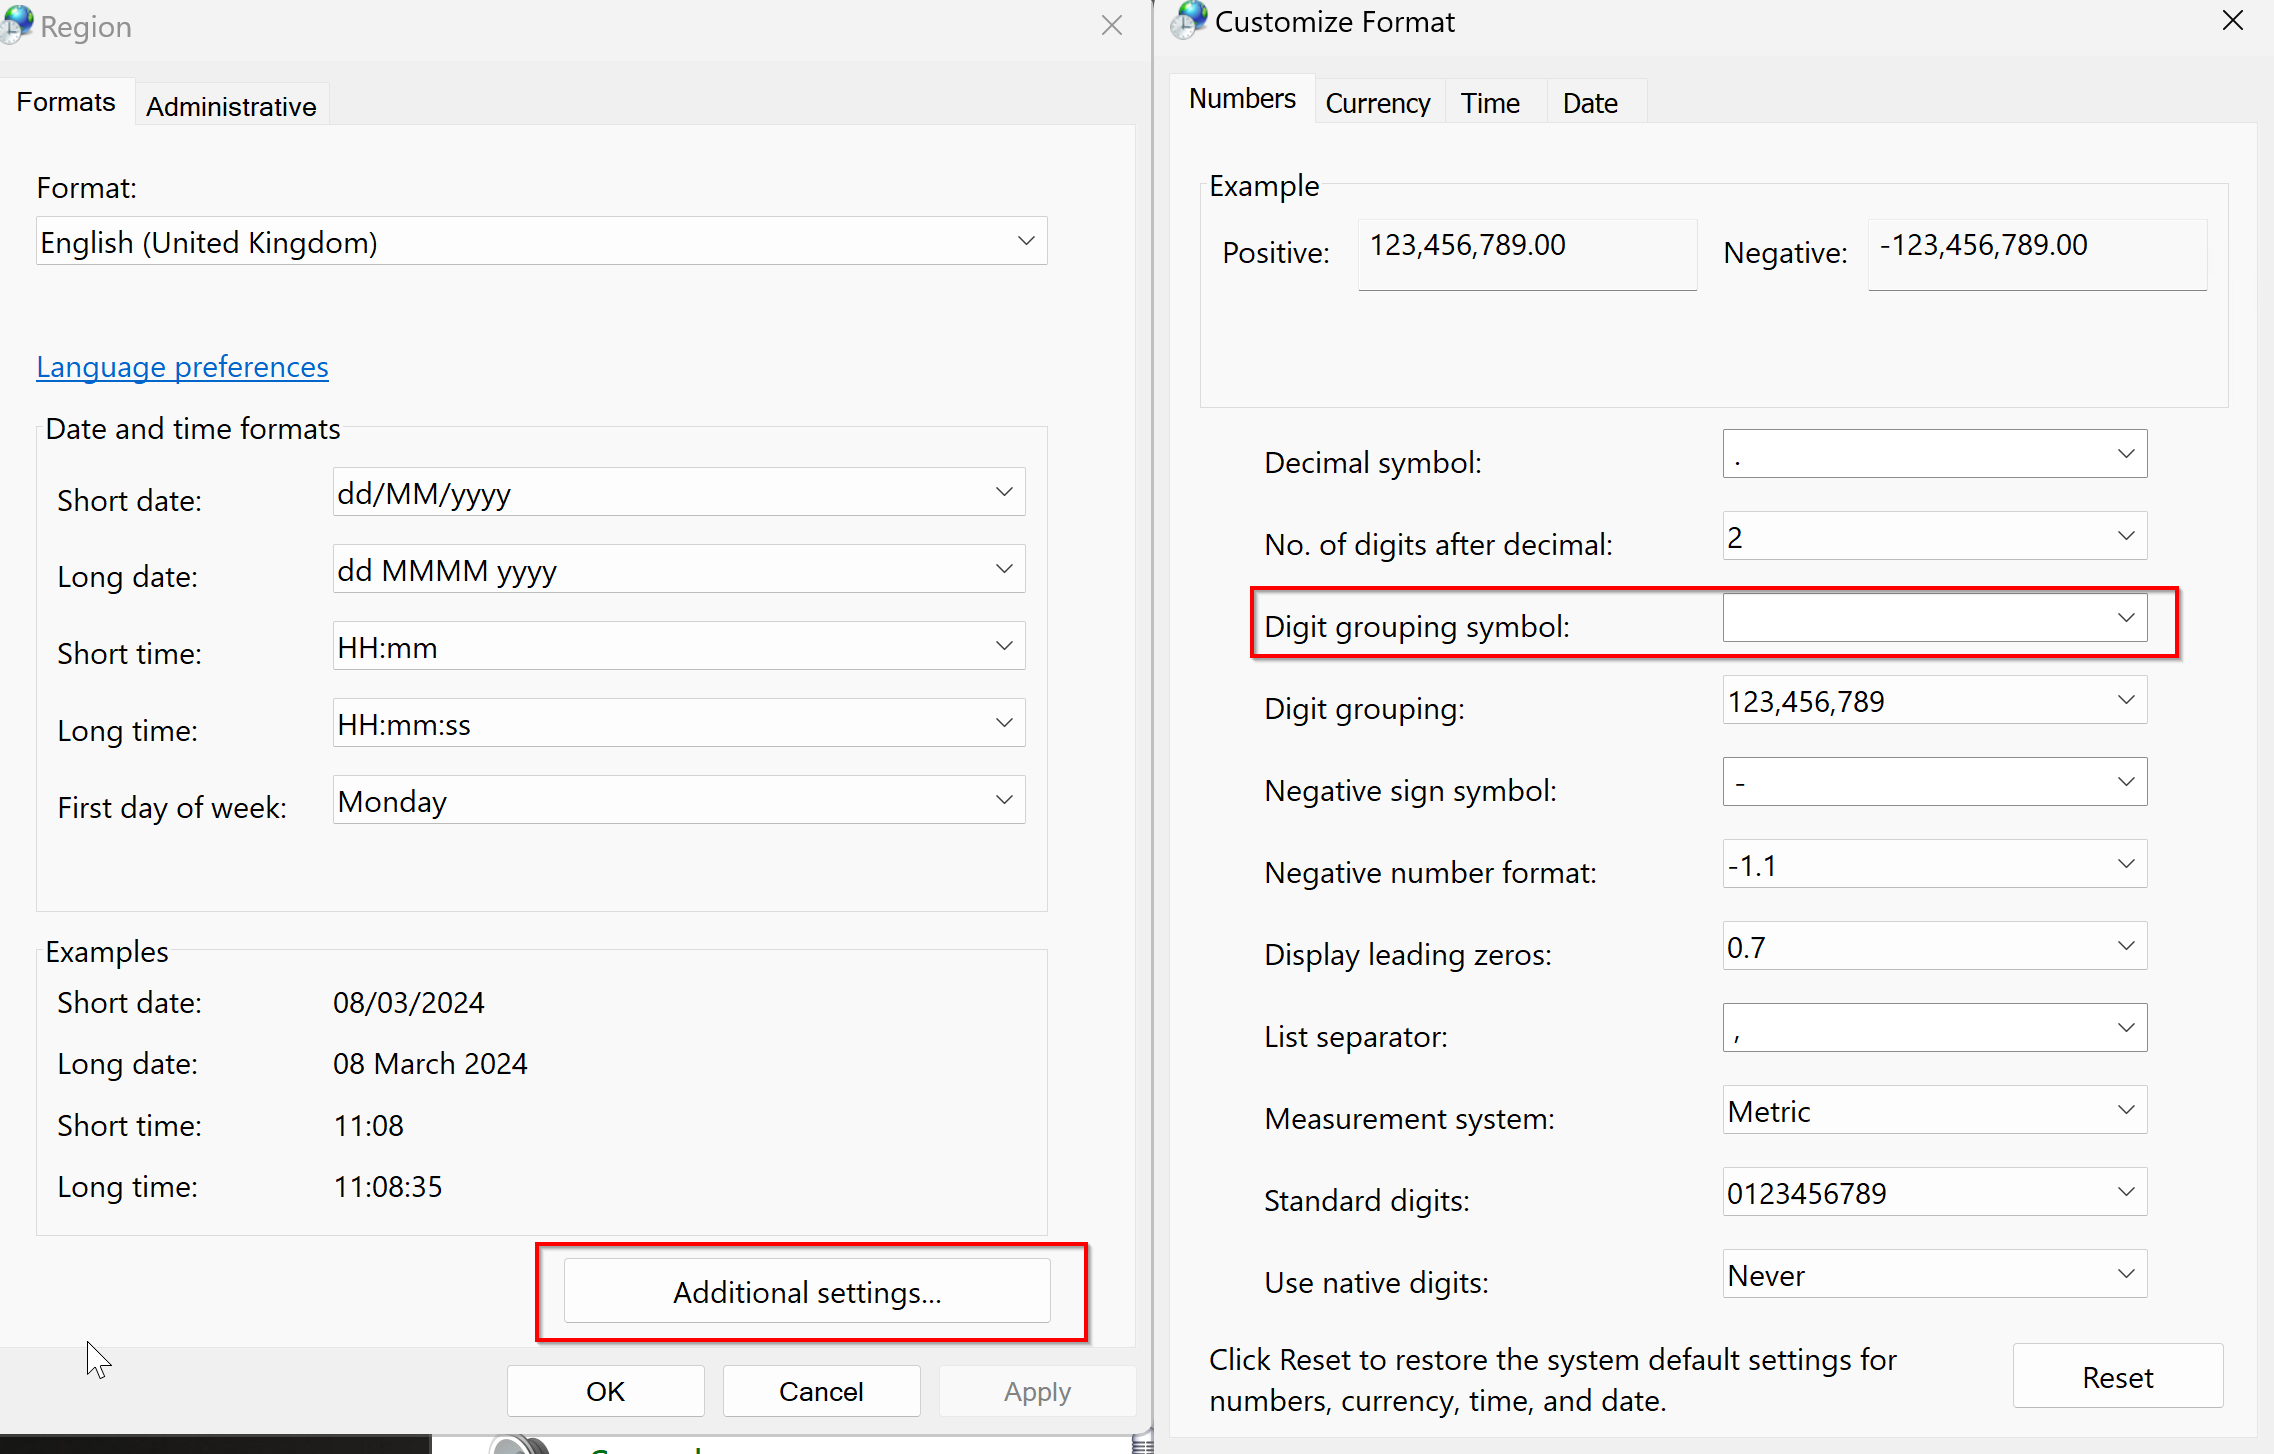This screenshot has width=2274, height=1454.
Task: Click the Additional settings button
Action: pos(807,1292)
